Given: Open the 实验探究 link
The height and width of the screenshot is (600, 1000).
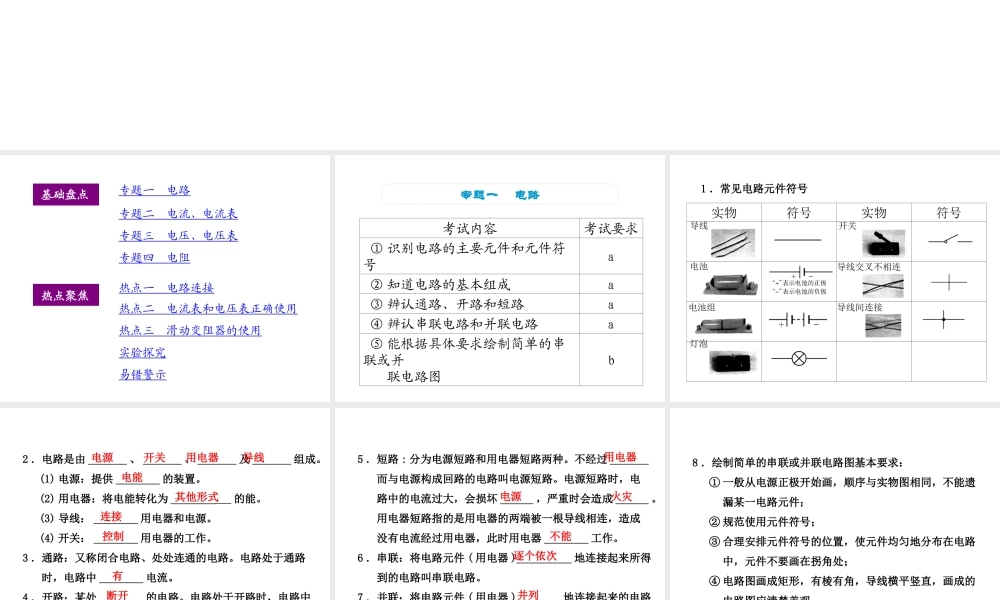Looking at the screenshot, I should 142,353.
